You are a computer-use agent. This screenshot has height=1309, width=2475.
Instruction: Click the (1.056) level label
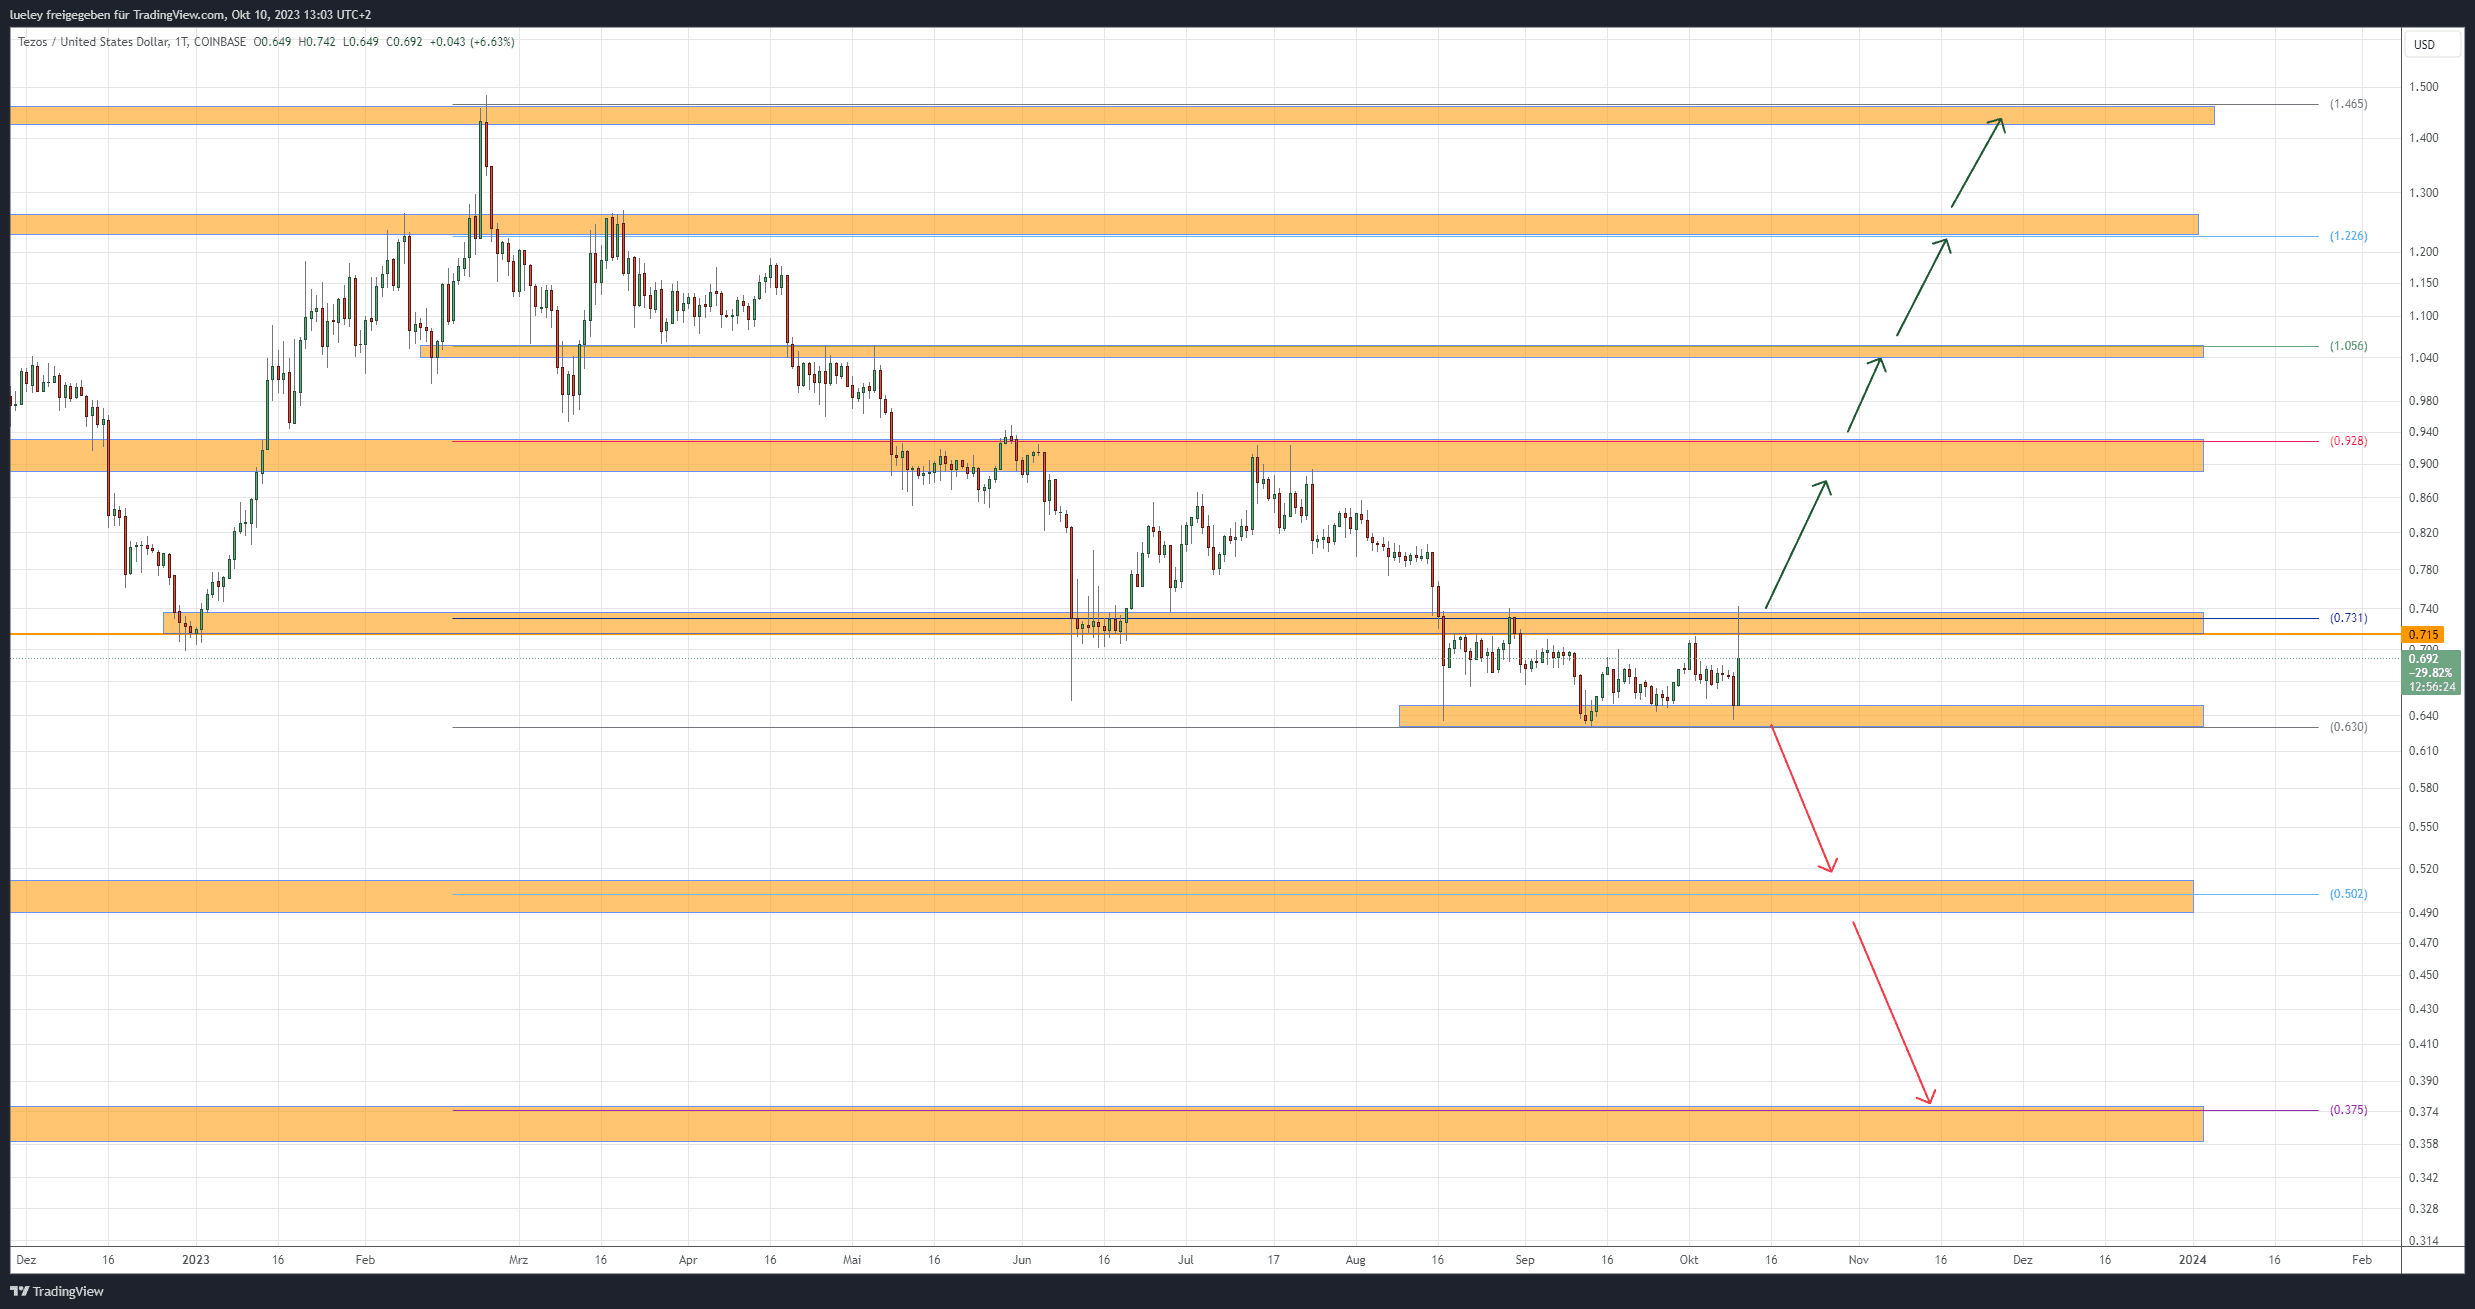coord(2348,346)
